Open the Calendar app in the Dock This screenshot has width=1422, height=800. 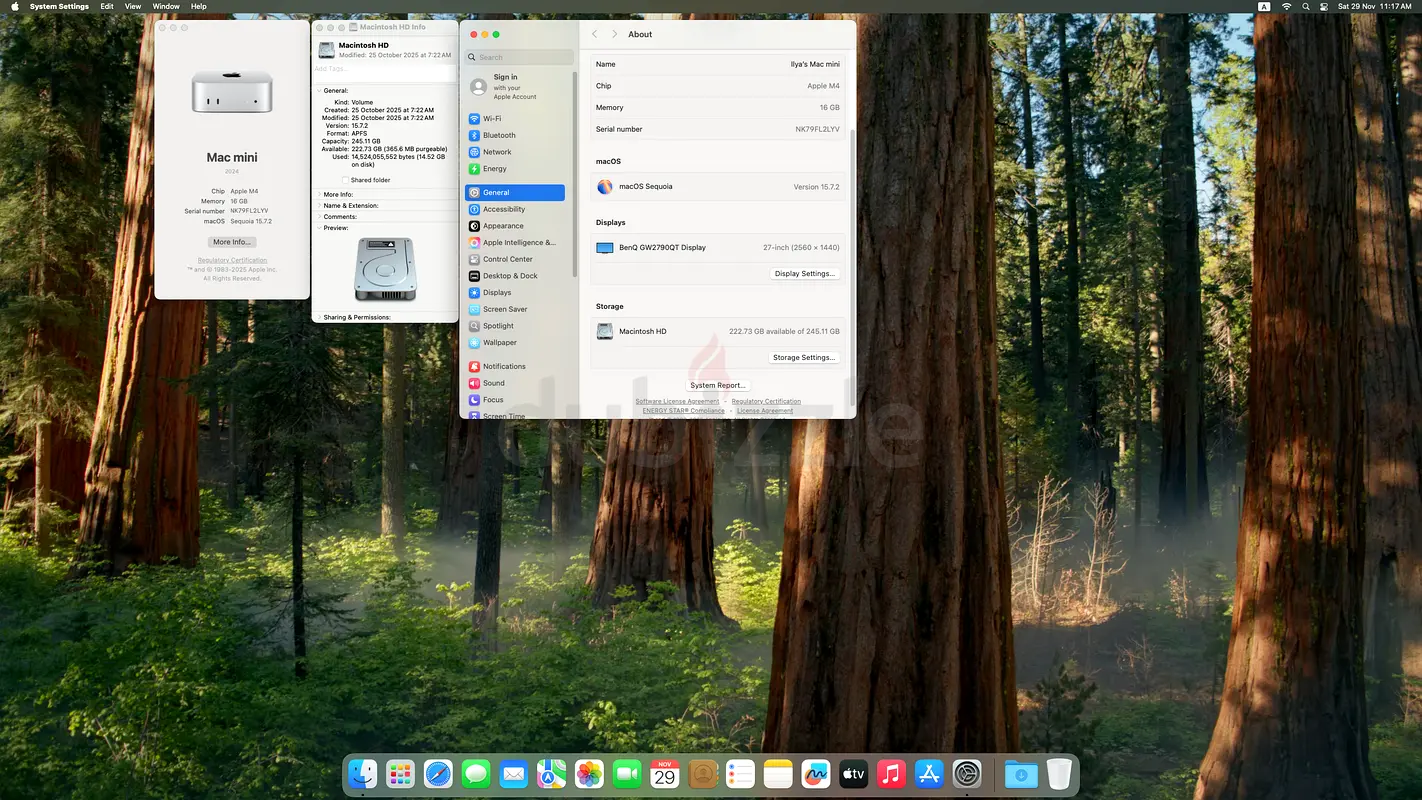(x=665, y=774)
